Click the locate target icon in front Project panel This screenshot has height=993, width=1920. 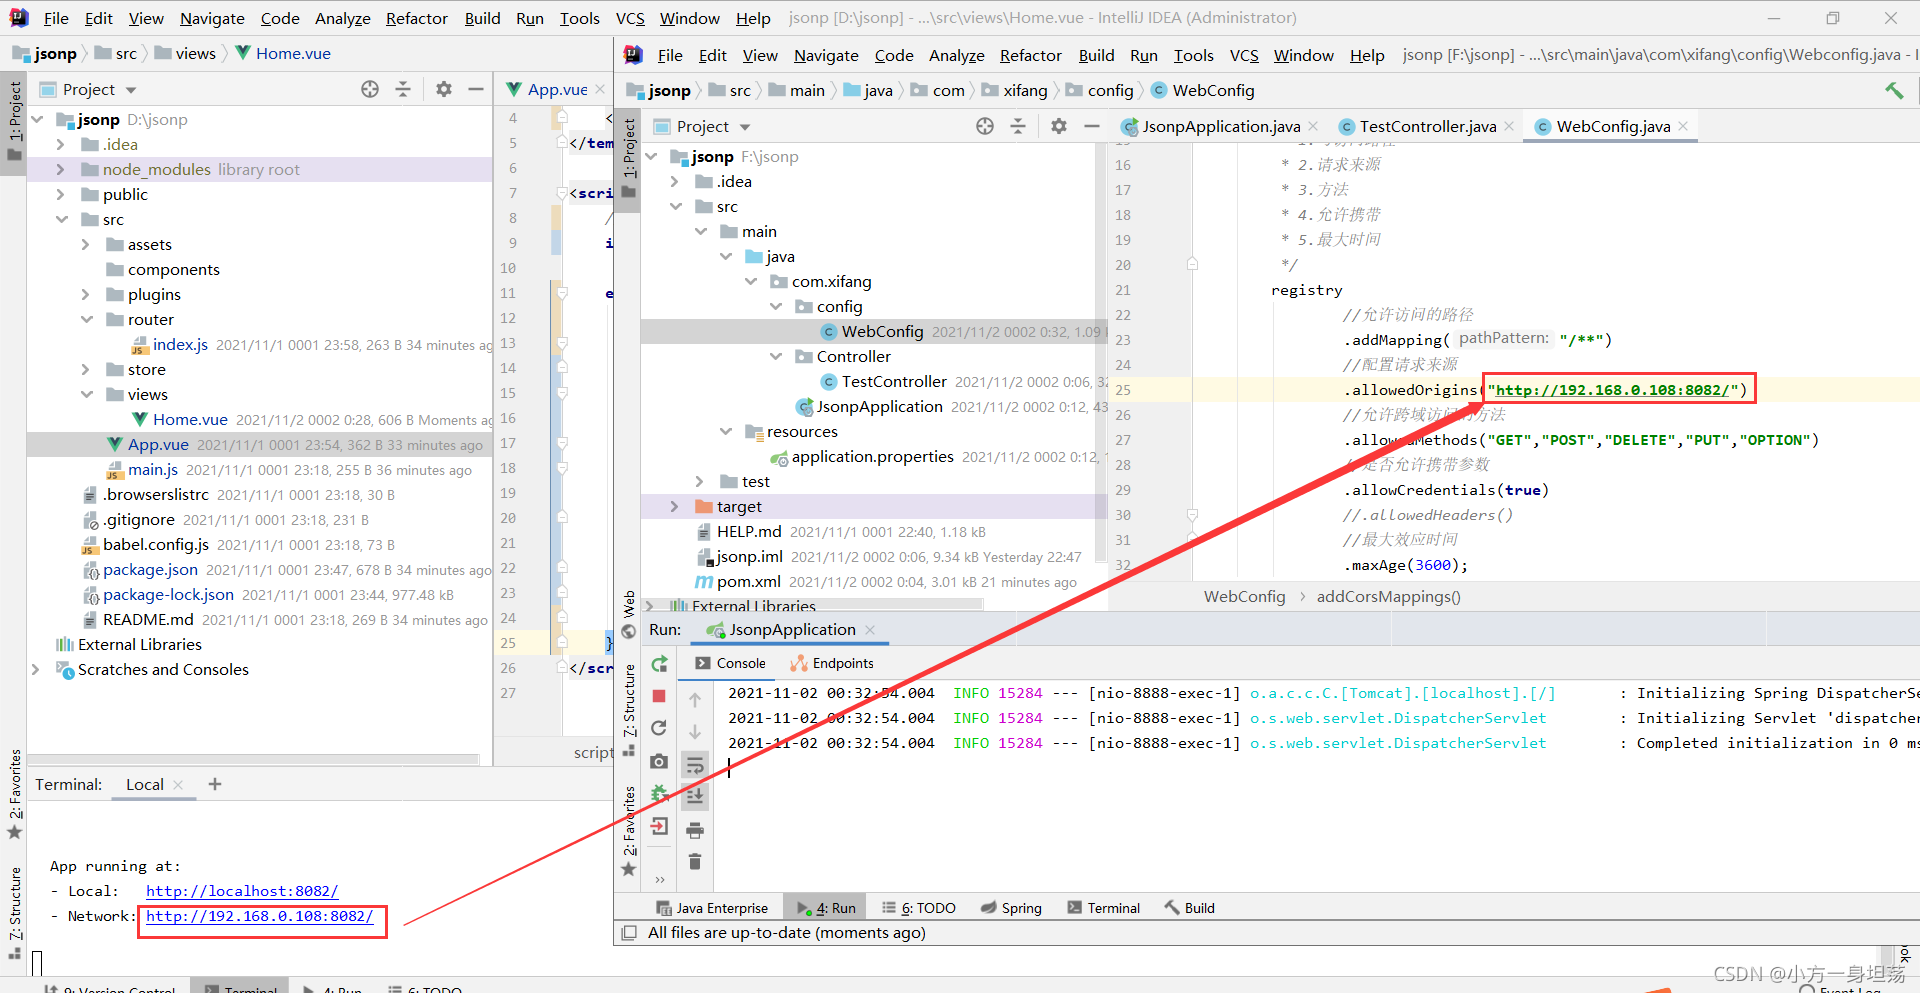click(985, 126)
